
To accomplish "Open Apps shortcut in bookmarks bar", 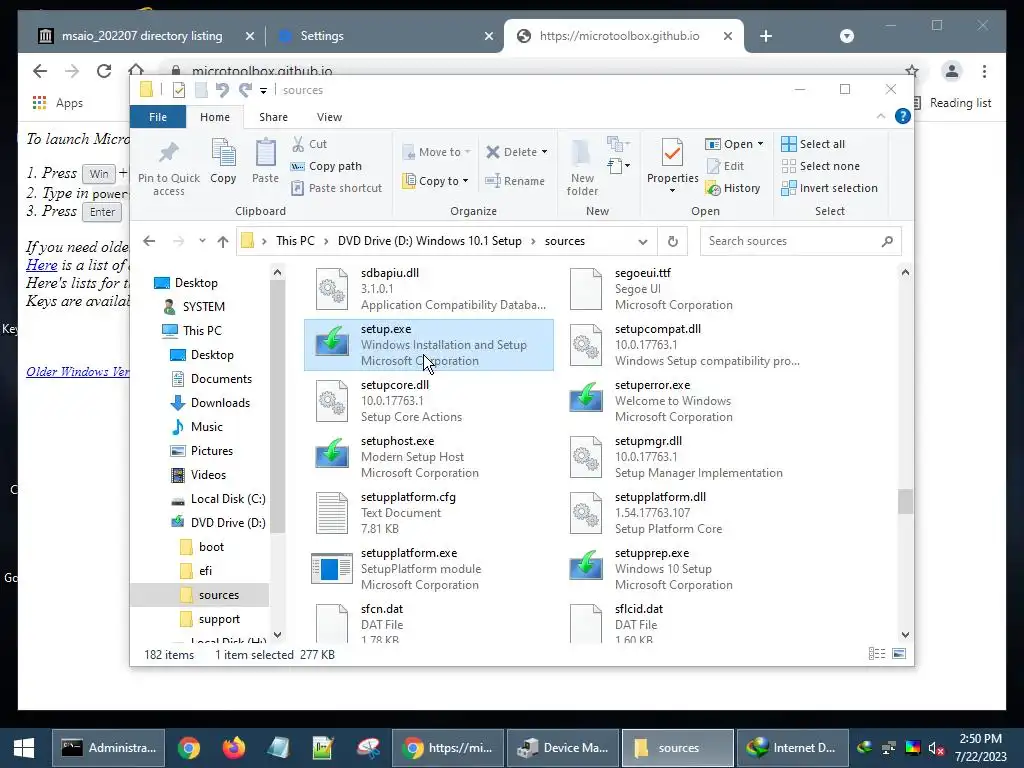I will pyautogui.click(x=57, y=103).
